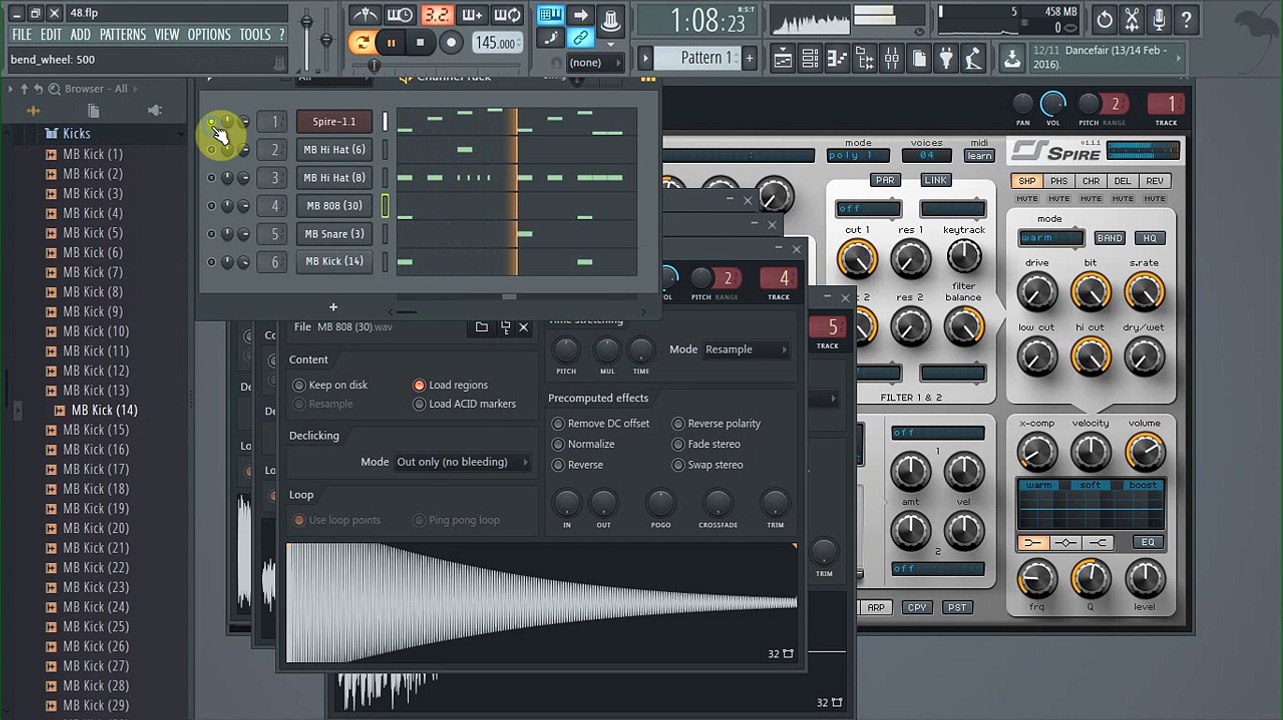Open the tempo tapper icon
Screen dimensions: 1283x720
pos(973,59)
